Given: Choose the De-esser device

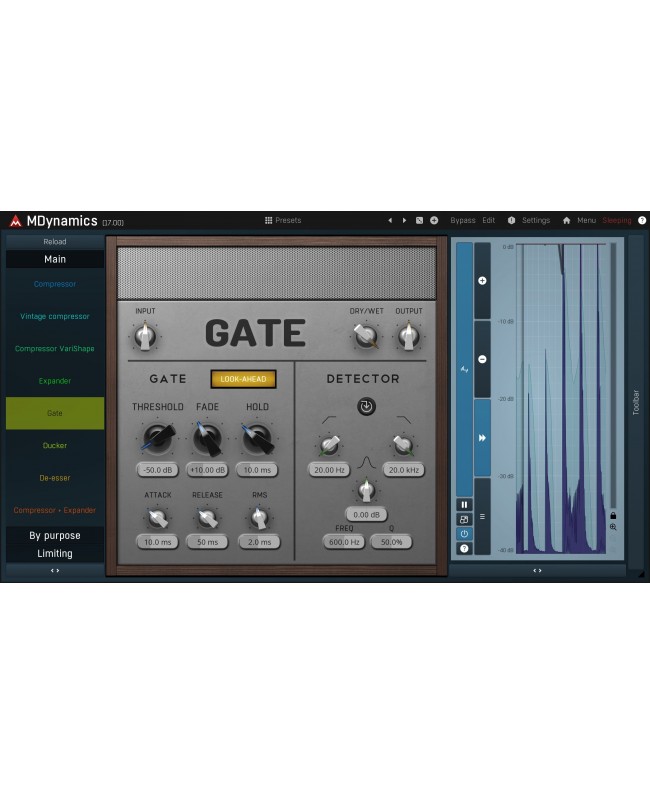Looking at the screenshot, I should click(55, 478).
